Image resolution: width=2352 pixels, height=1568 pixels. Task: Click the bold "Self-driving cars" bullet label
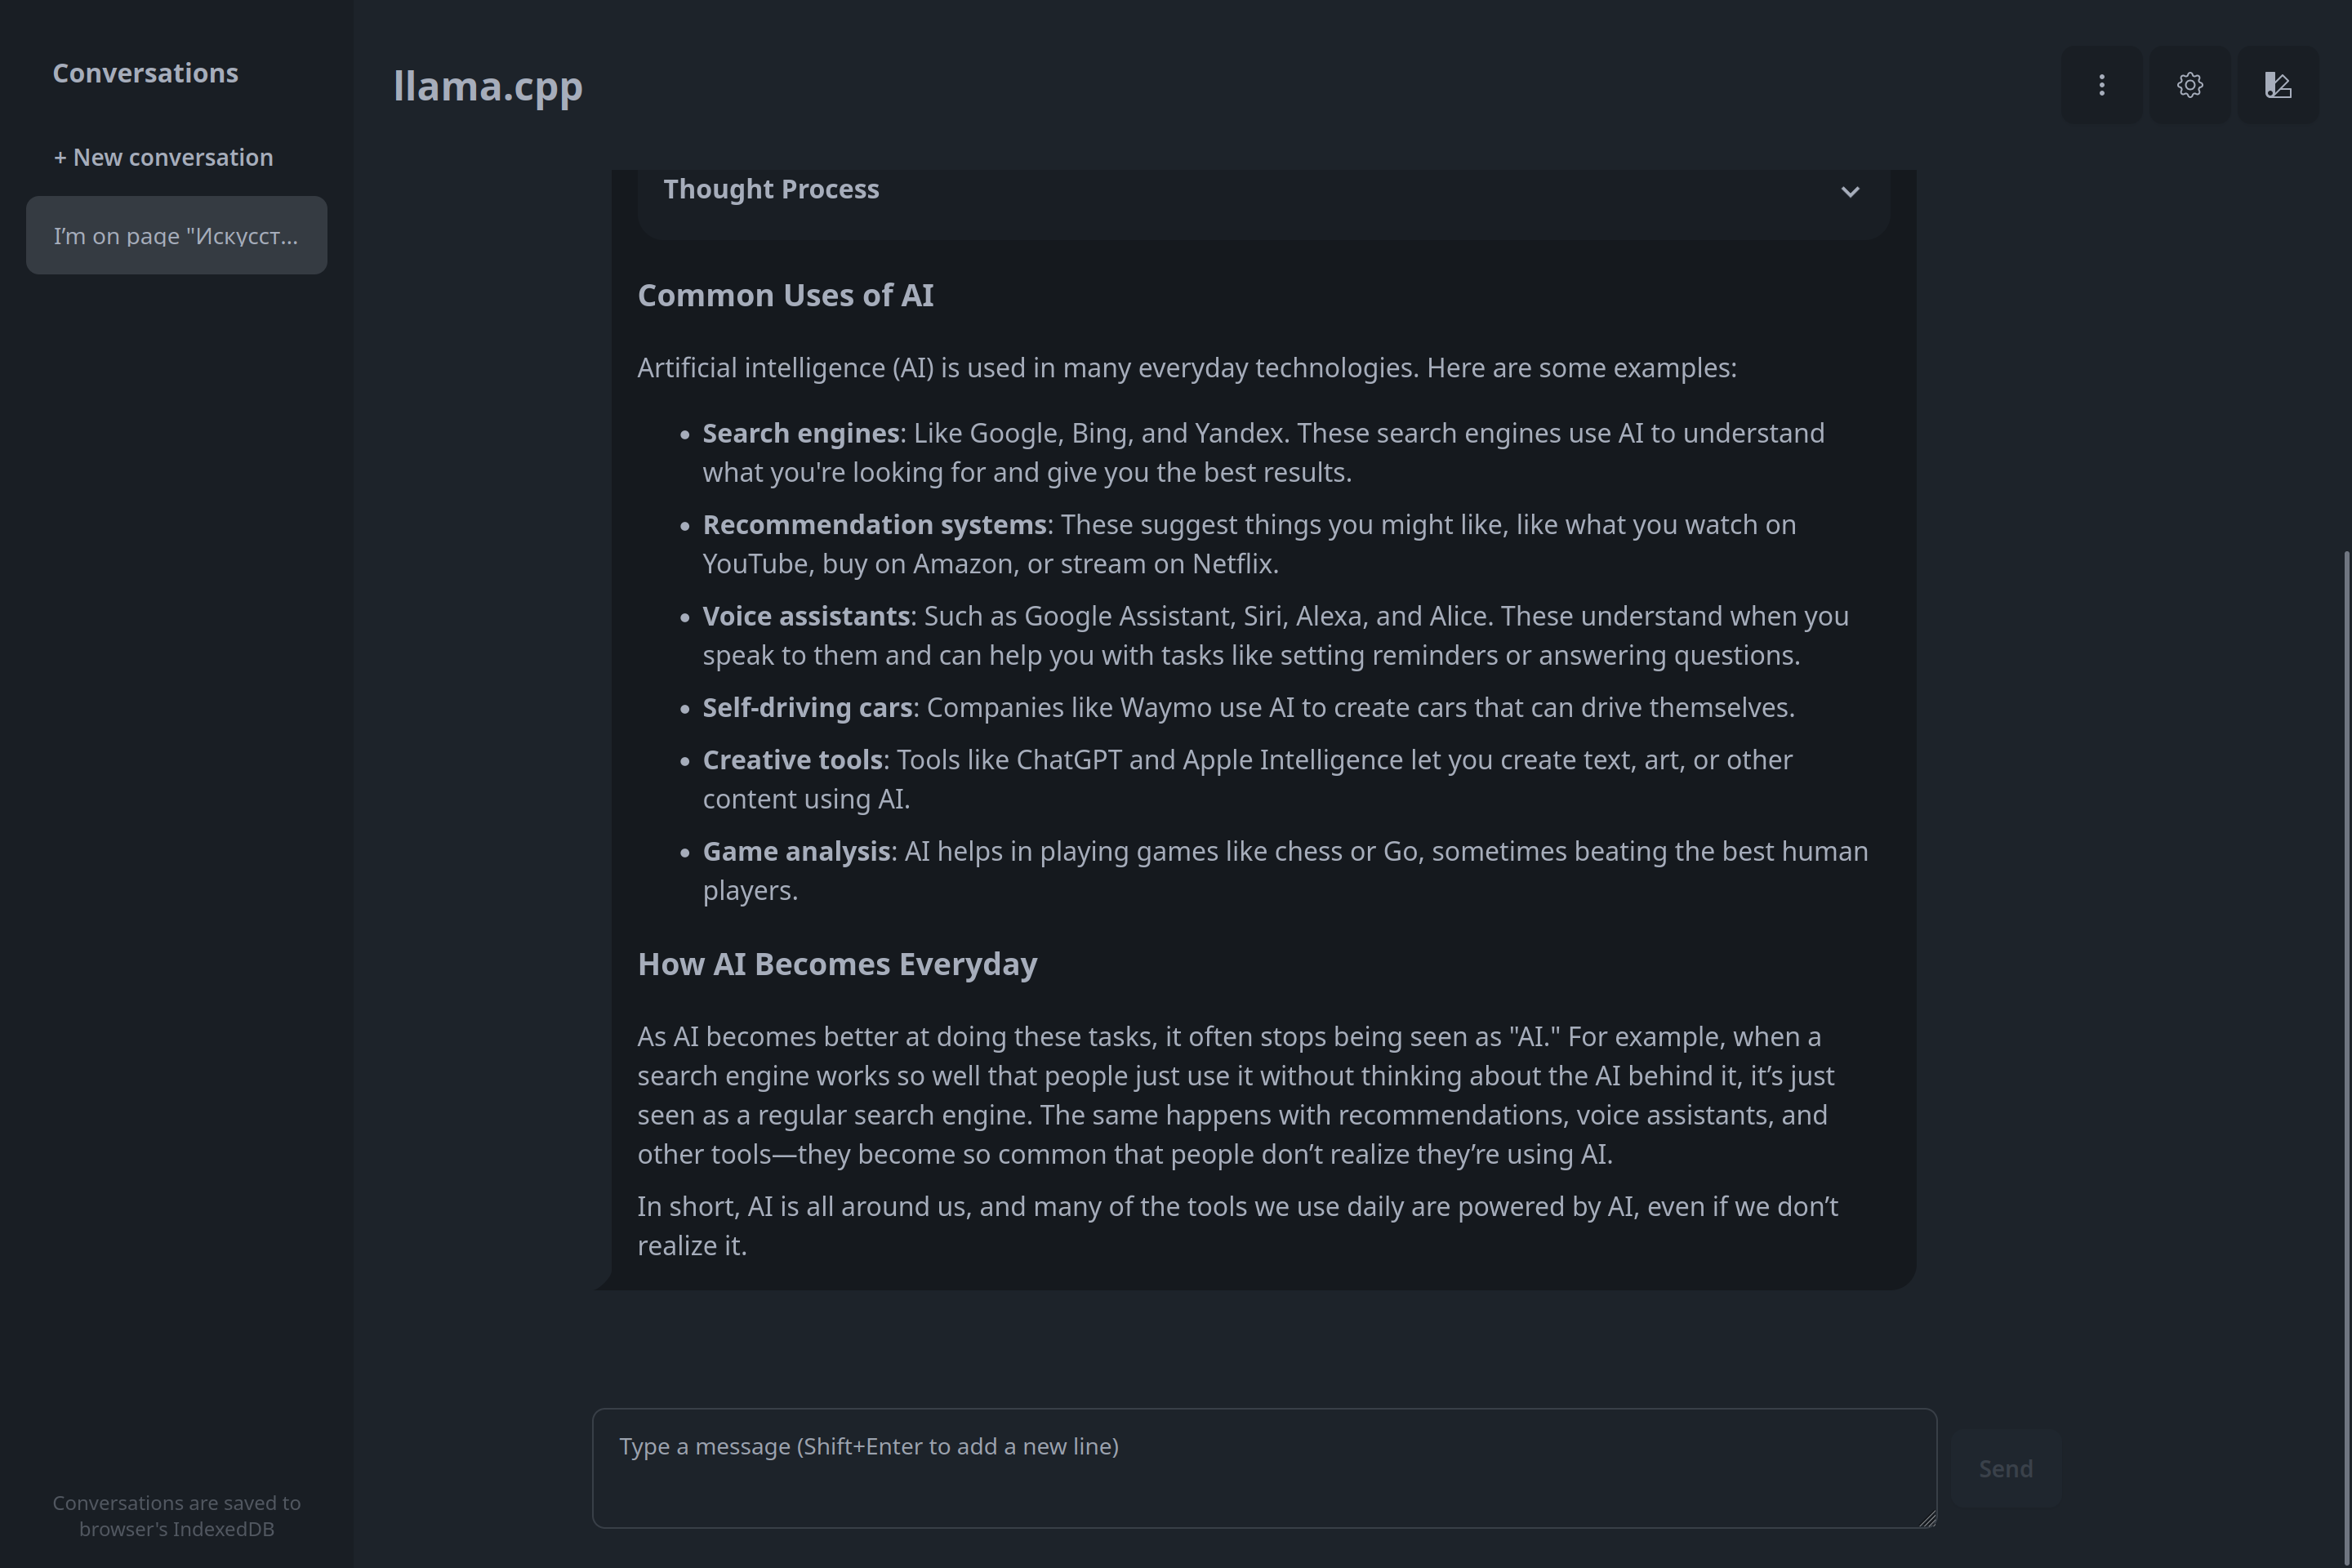coord(807,708)
